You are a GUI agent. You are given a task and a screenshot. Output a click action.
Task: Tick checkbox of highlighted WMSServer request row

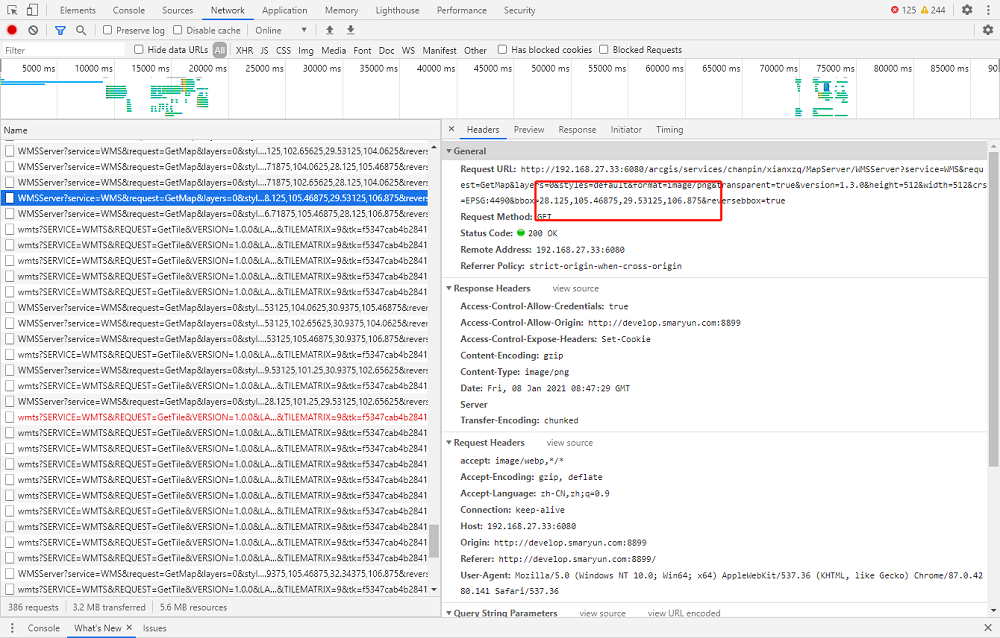click(x=10, y=198)
